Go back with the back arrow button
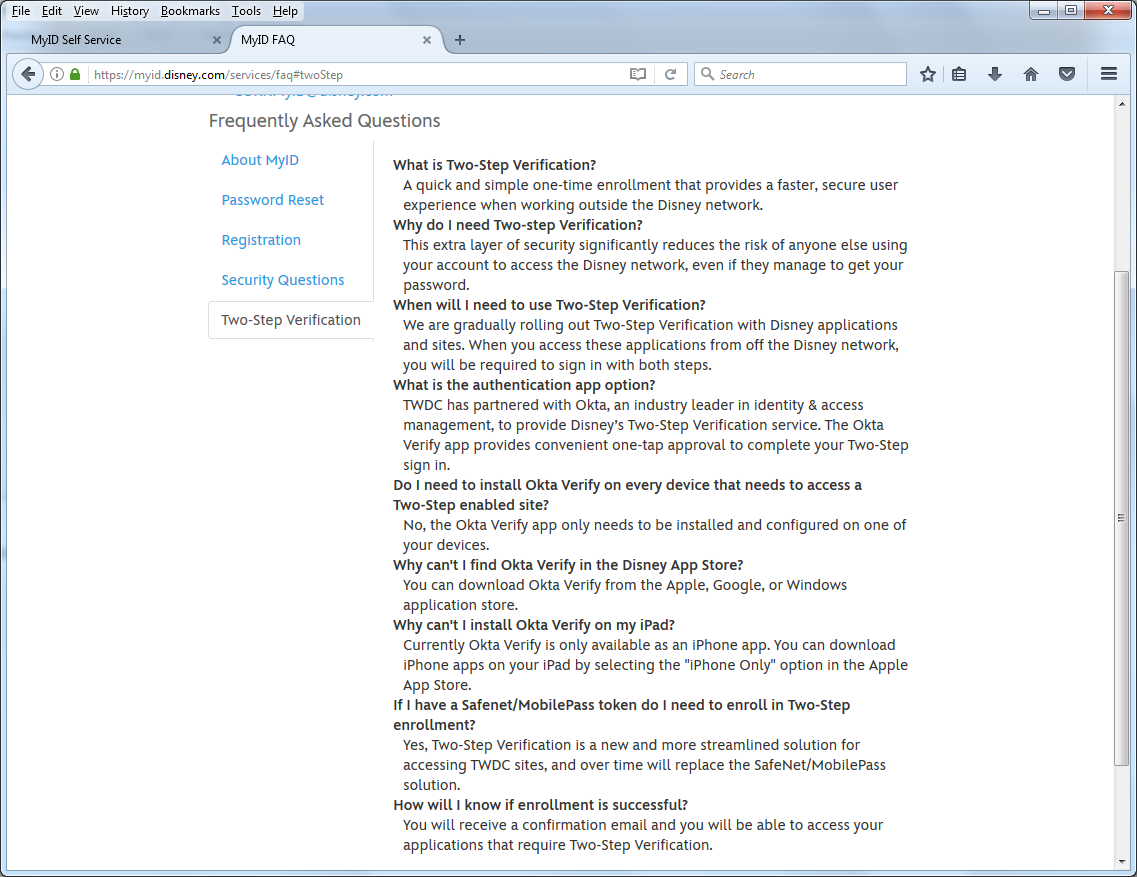 pos(28,74)
